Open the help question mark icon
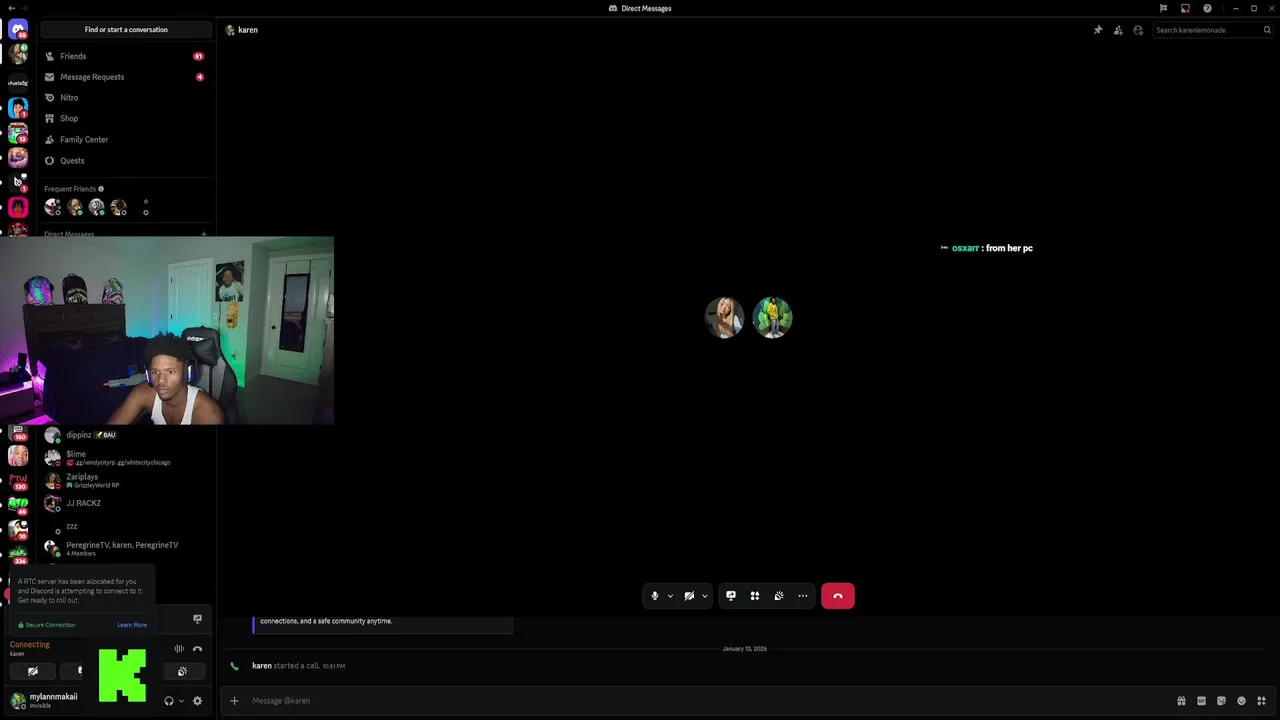Screen dimensions: 1280x720 [x=1207, y=8]
